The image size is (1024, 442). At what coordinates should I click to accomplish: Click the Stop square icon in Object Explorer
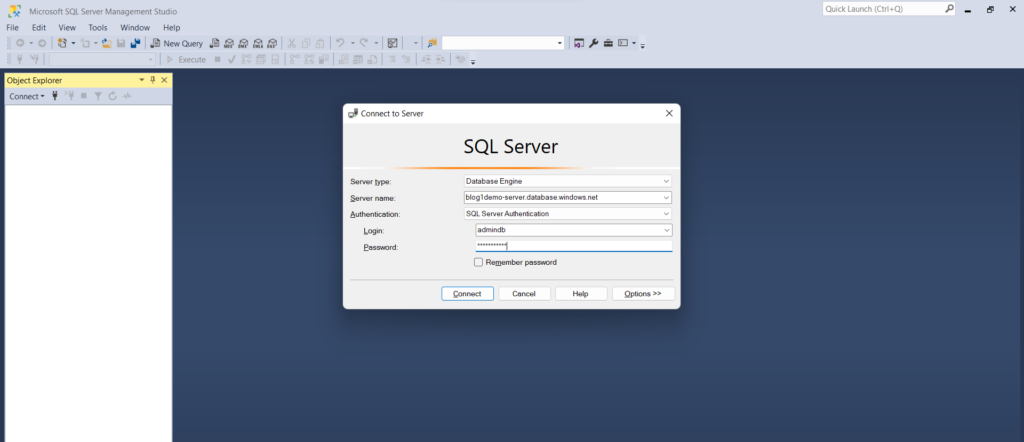pyautogui.click(x=84, y=96)
